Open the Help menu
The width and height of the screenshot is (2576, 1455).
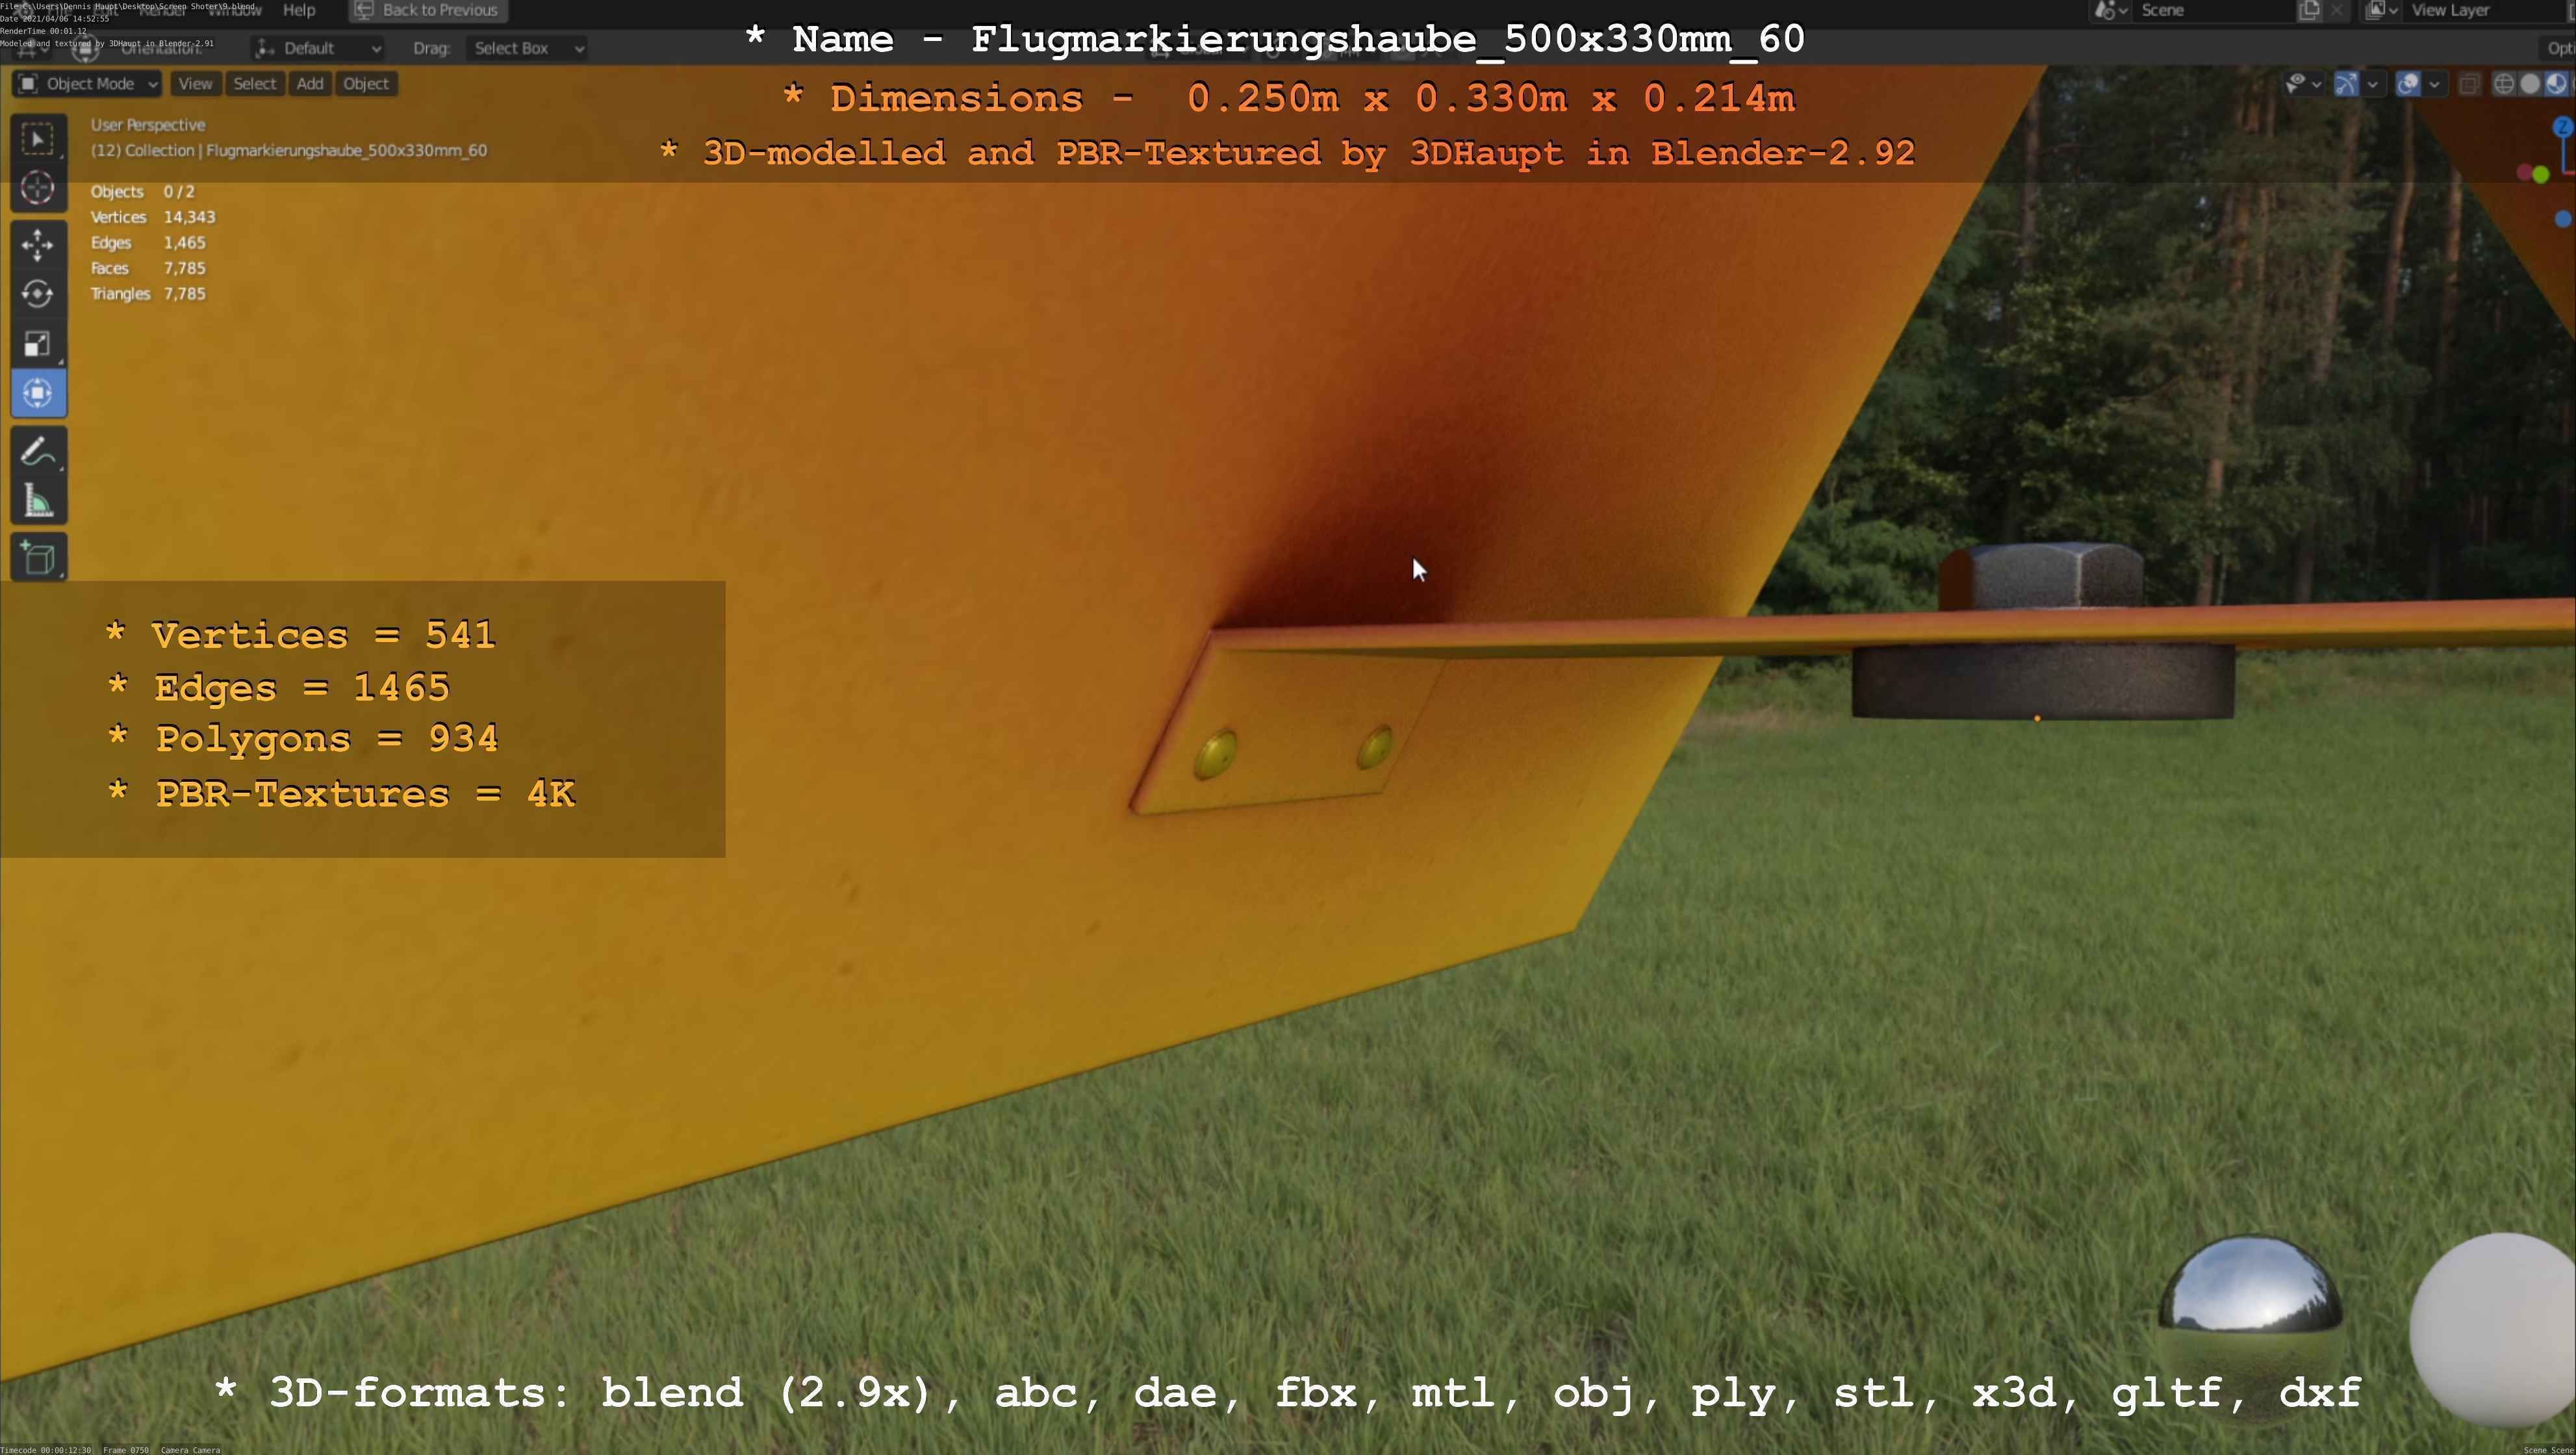pyautogui.click(x=299, y=10)
